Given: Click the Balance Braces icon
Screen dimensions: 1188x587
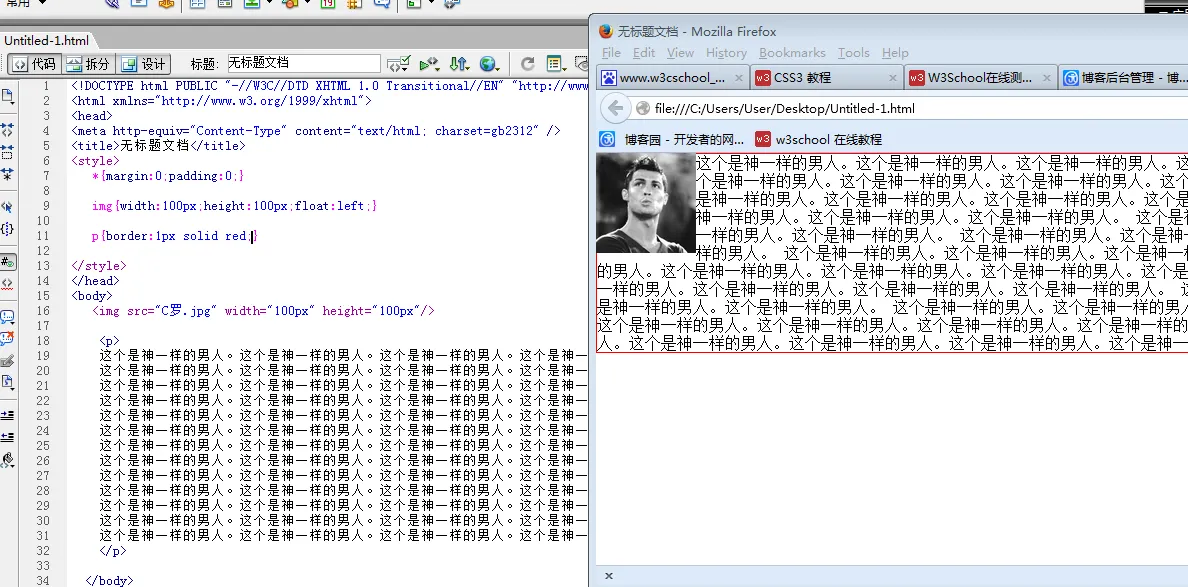Looking at the screenshot, I should 8,228.
